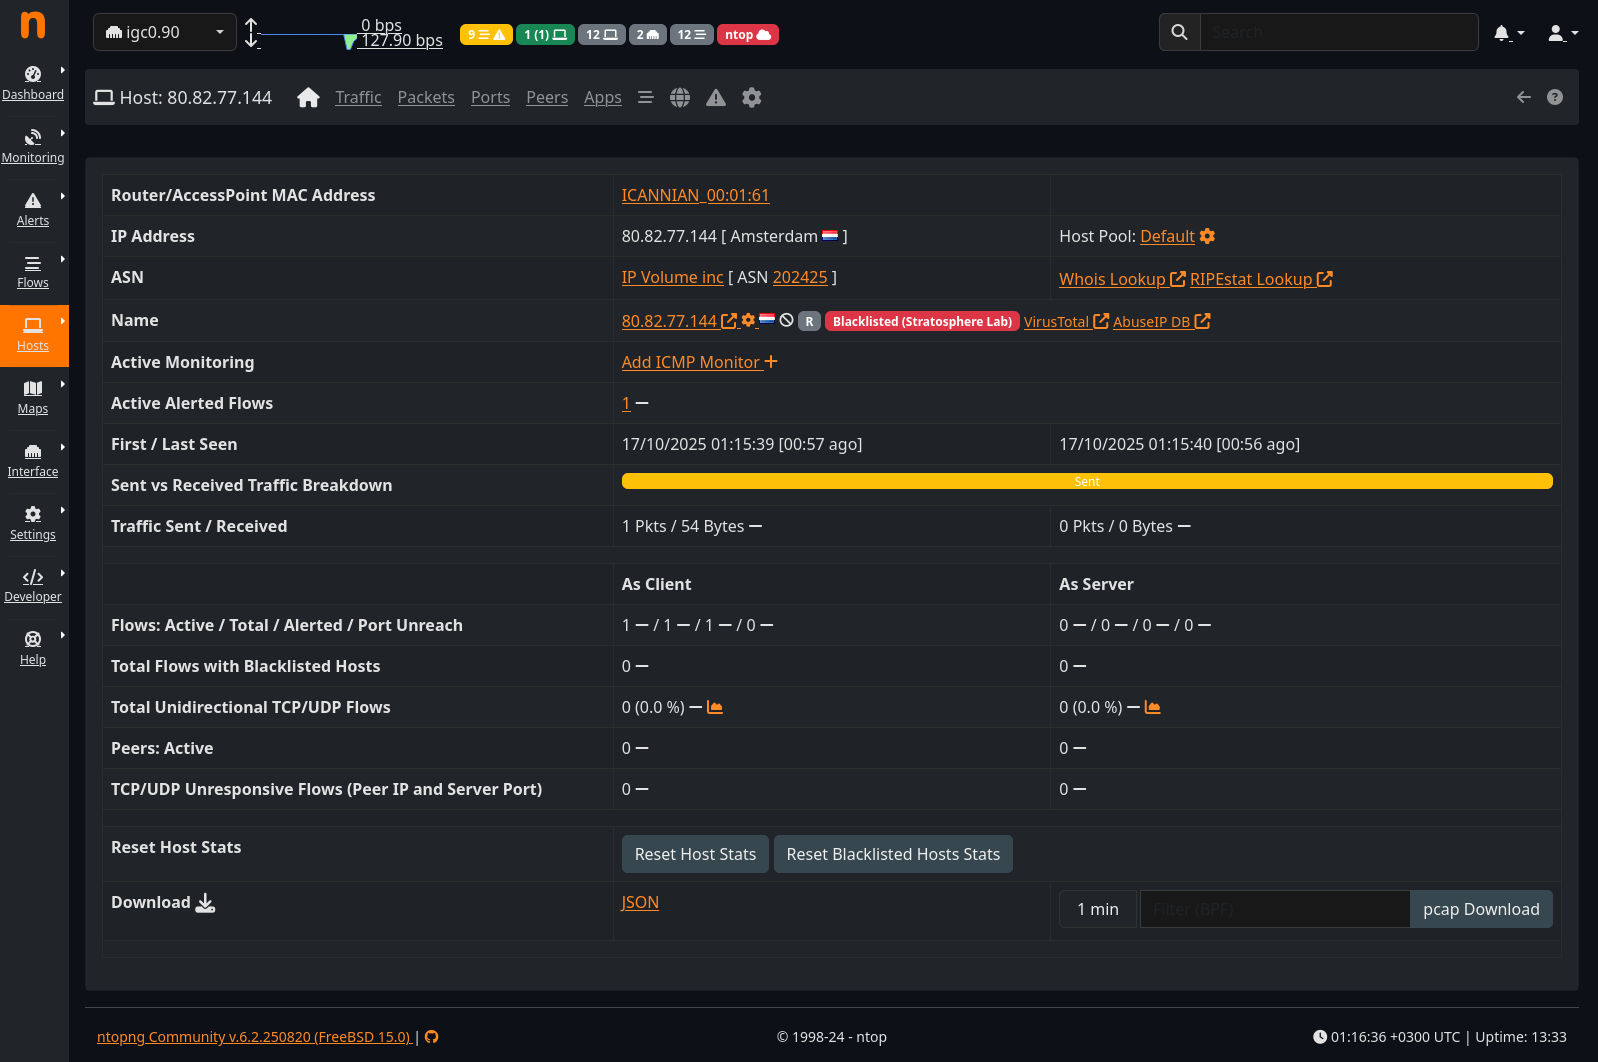Click Reset Host Stats button
This screenshot has width=1598, height=1062.
[695, 854]
